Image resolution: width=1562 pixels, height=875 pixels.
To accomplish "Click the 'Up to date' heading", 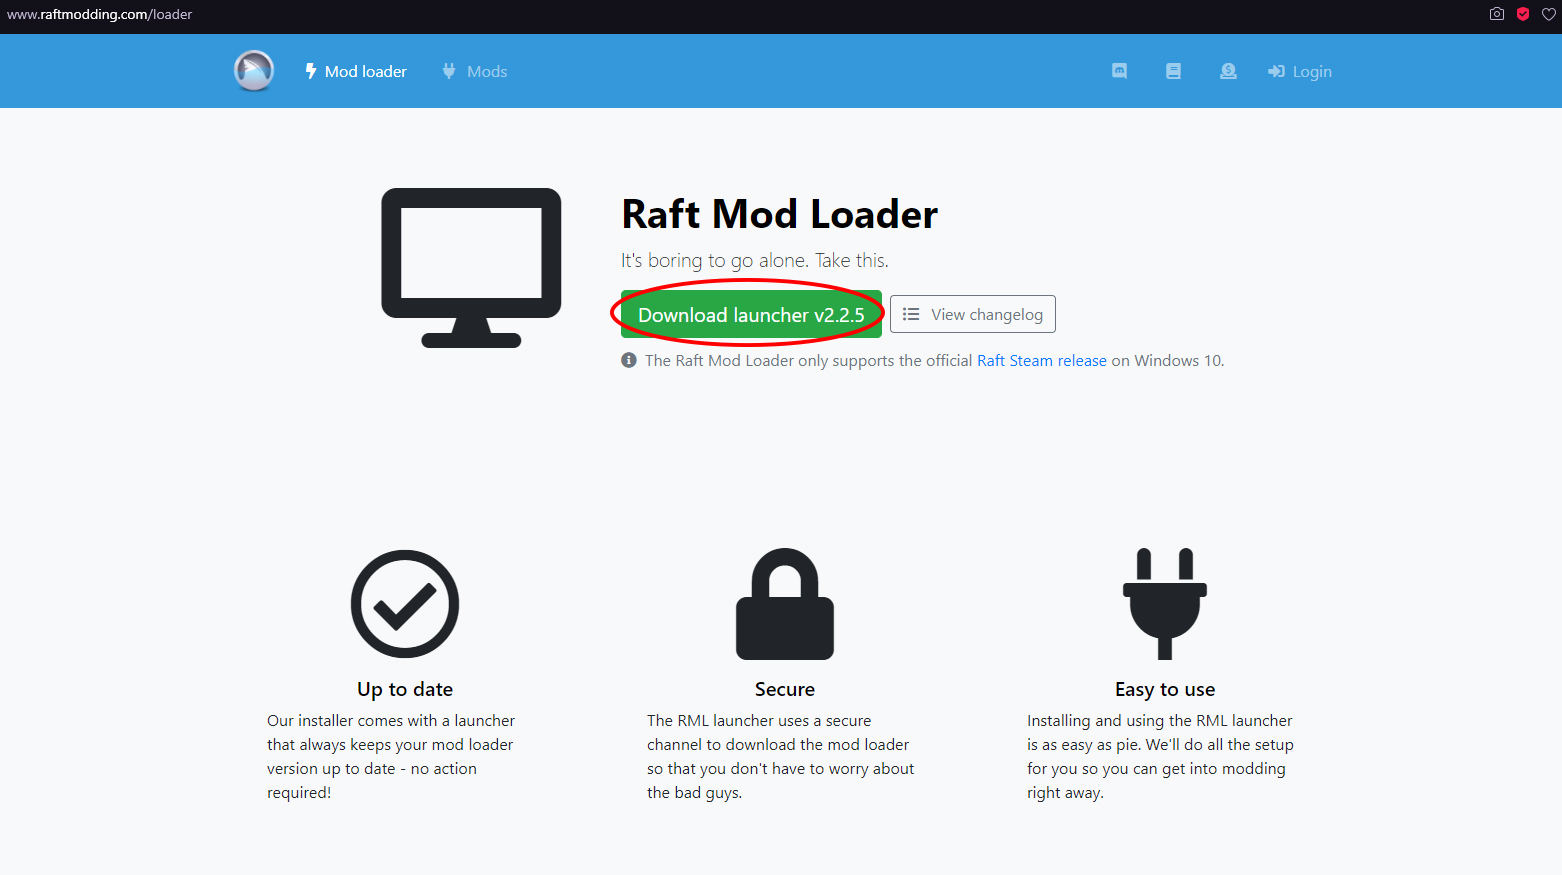I will click(405, 689).
